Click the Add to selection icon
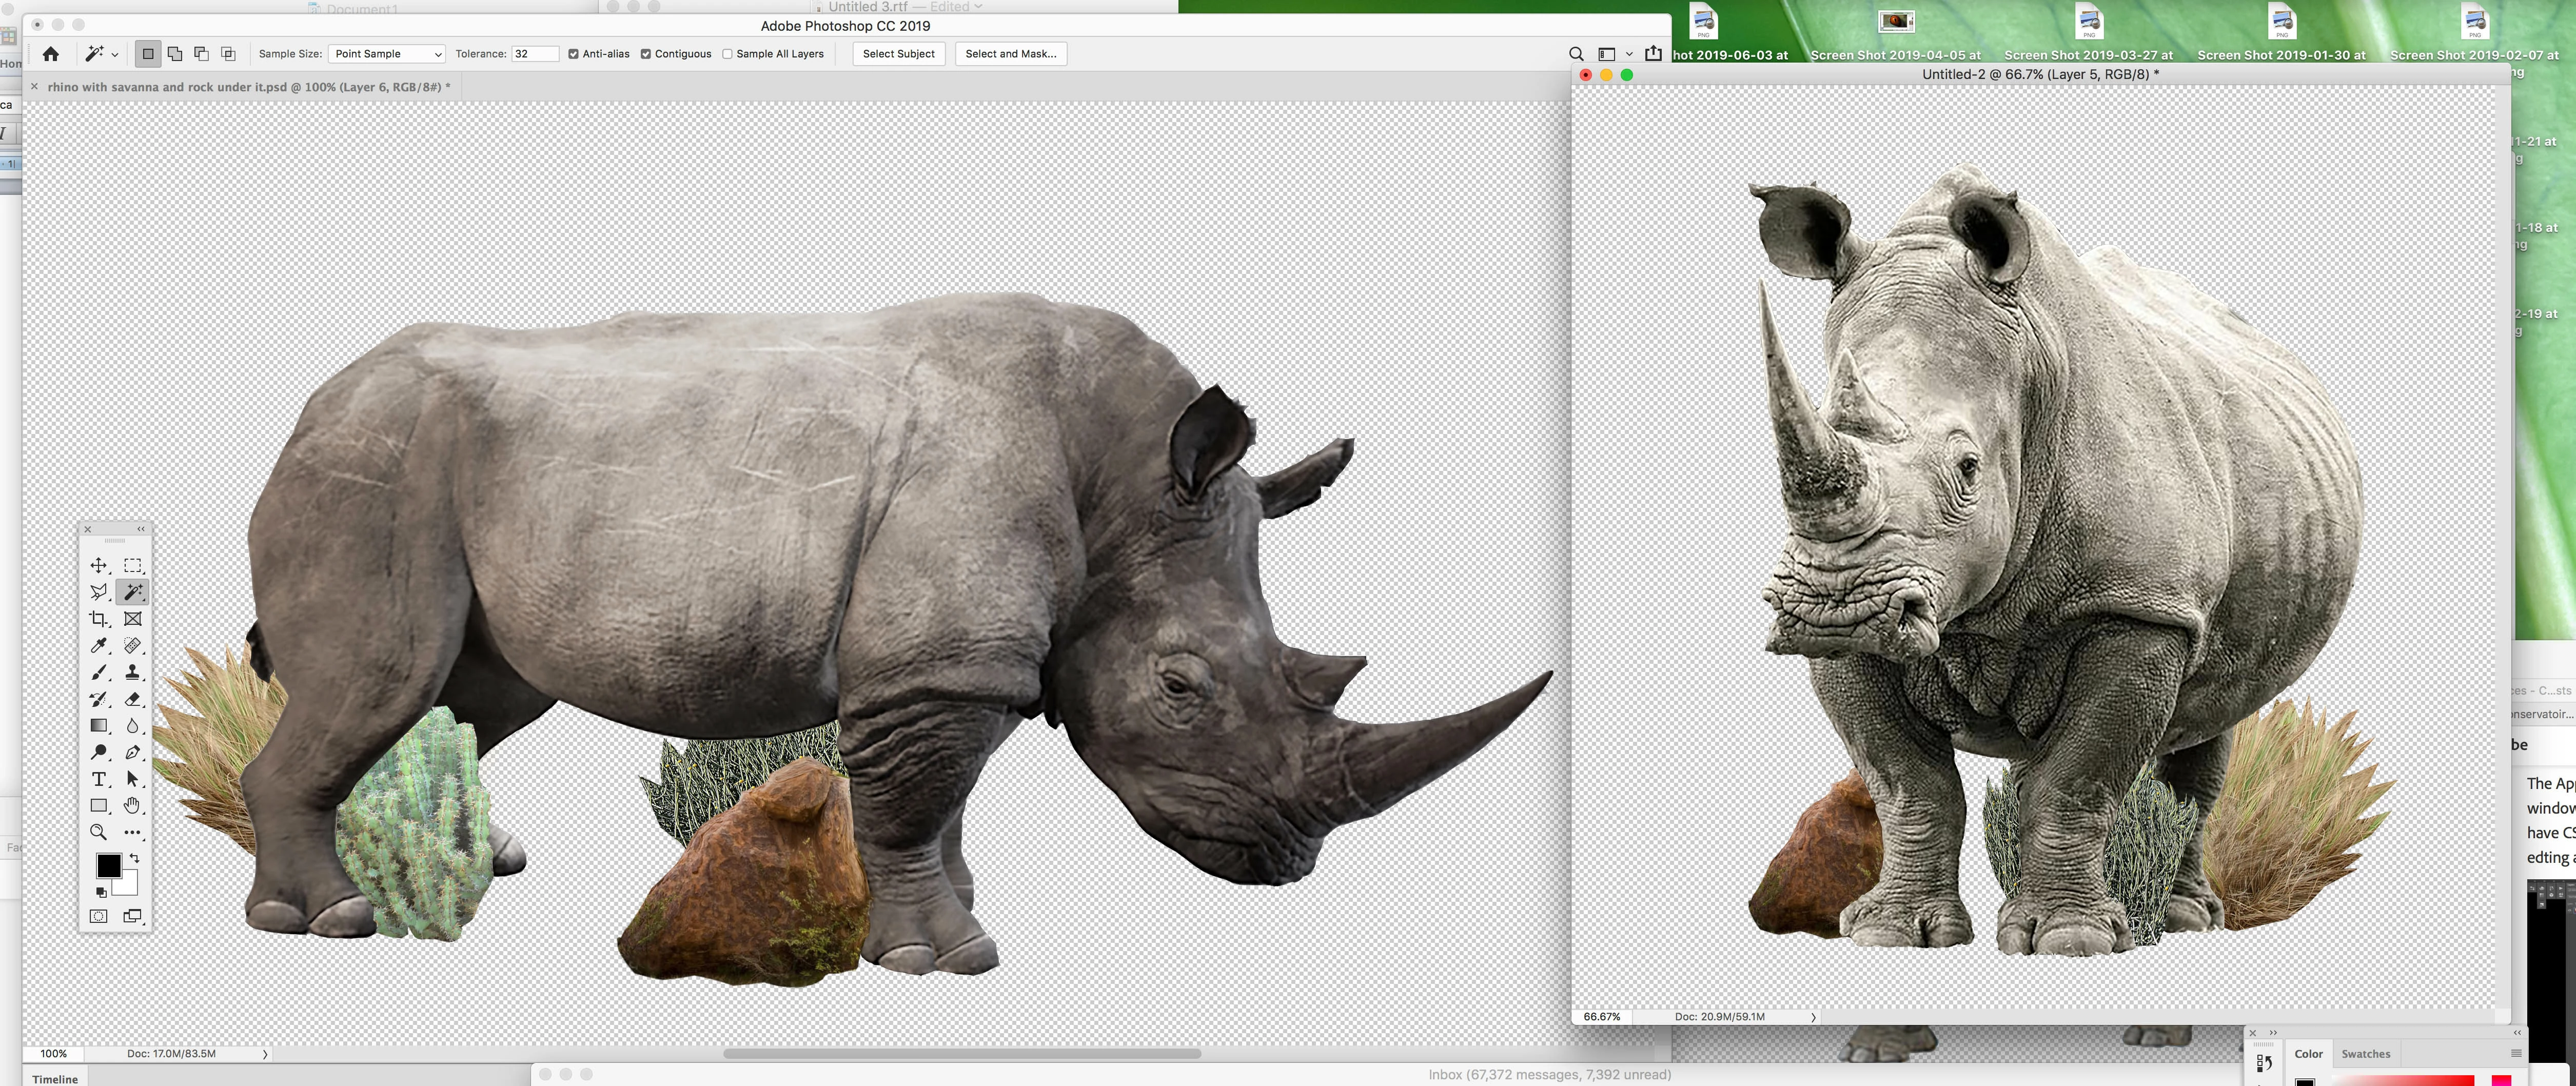The image size is (2576, 1086). pos(175,54)
